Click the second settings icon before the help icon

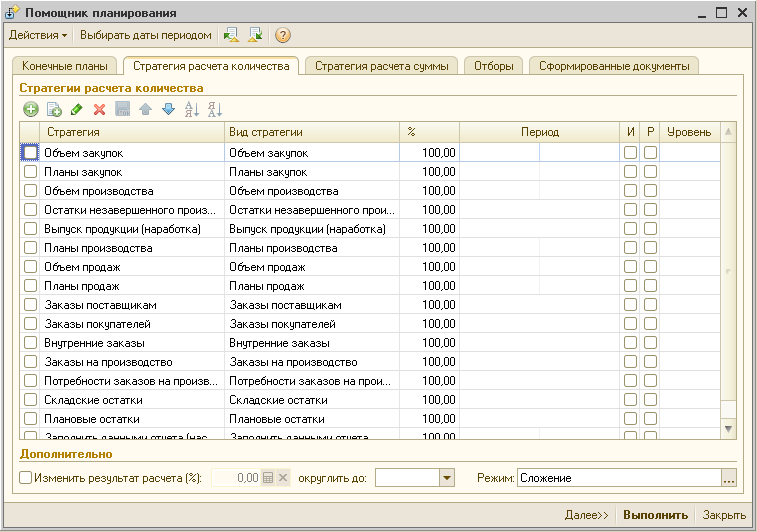coord(255,35)
